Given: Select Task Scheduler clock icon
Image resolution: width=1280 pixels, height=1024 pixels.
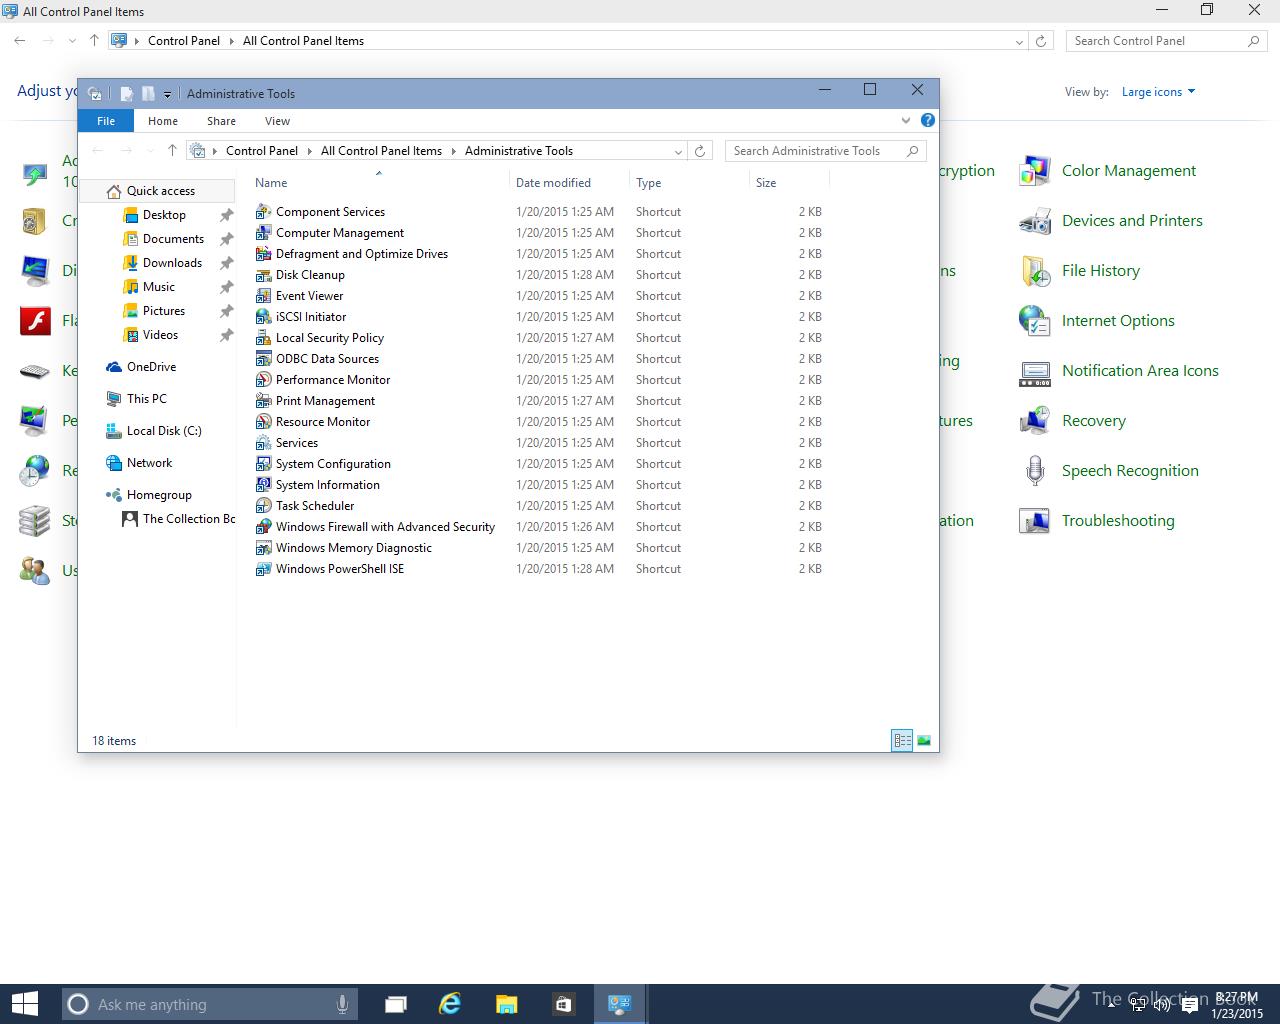Looking at the screenshot, I should (x=264, y=506).
